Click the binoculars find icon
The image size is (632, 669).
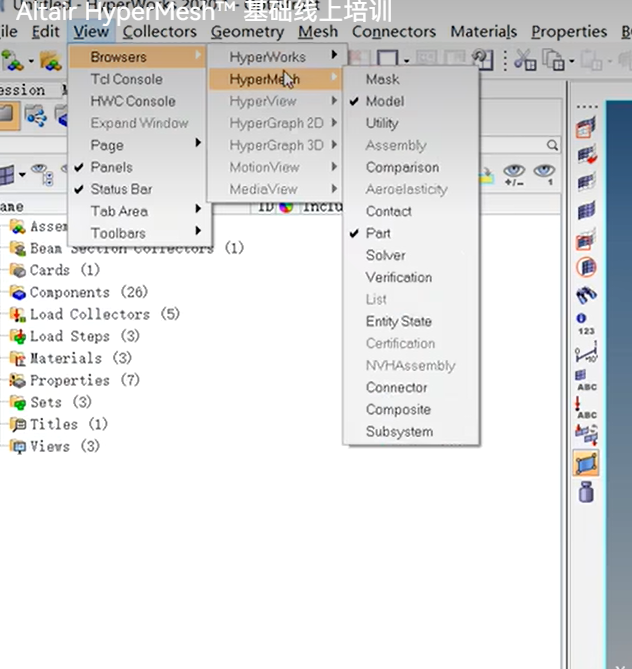(x=586, y=295)
